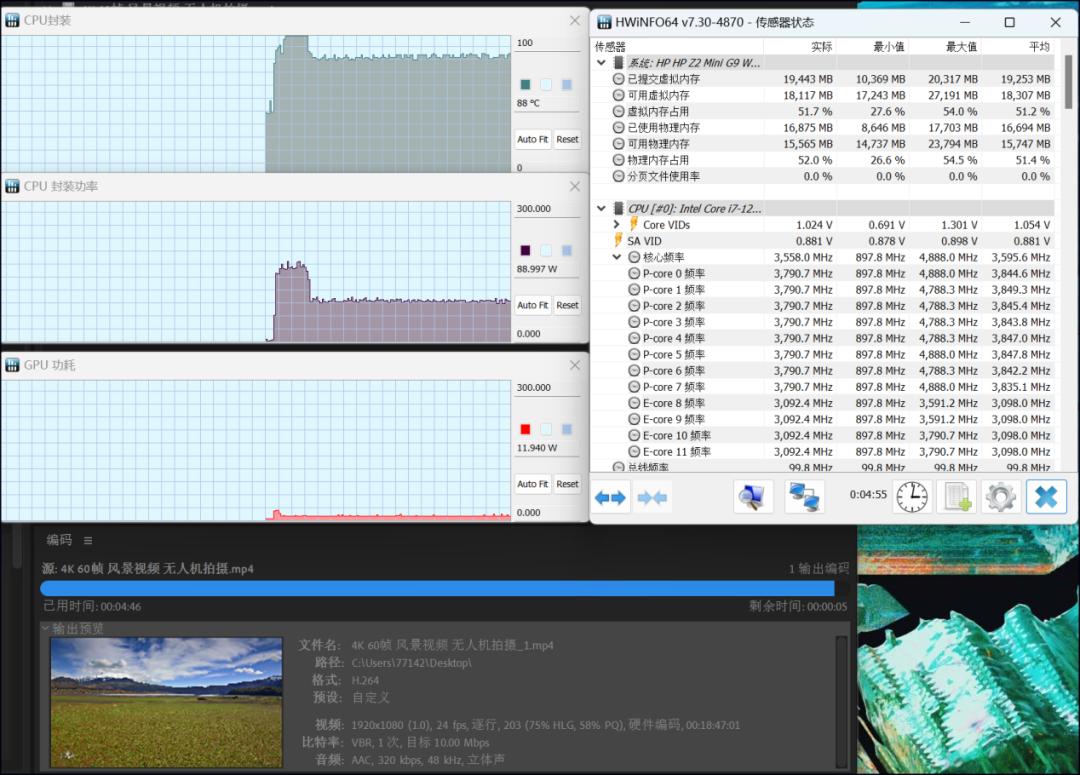Click Auto Fit in CPU 封装功率 graph
This screenshot has width=1080, height=775.
[532, 305]
